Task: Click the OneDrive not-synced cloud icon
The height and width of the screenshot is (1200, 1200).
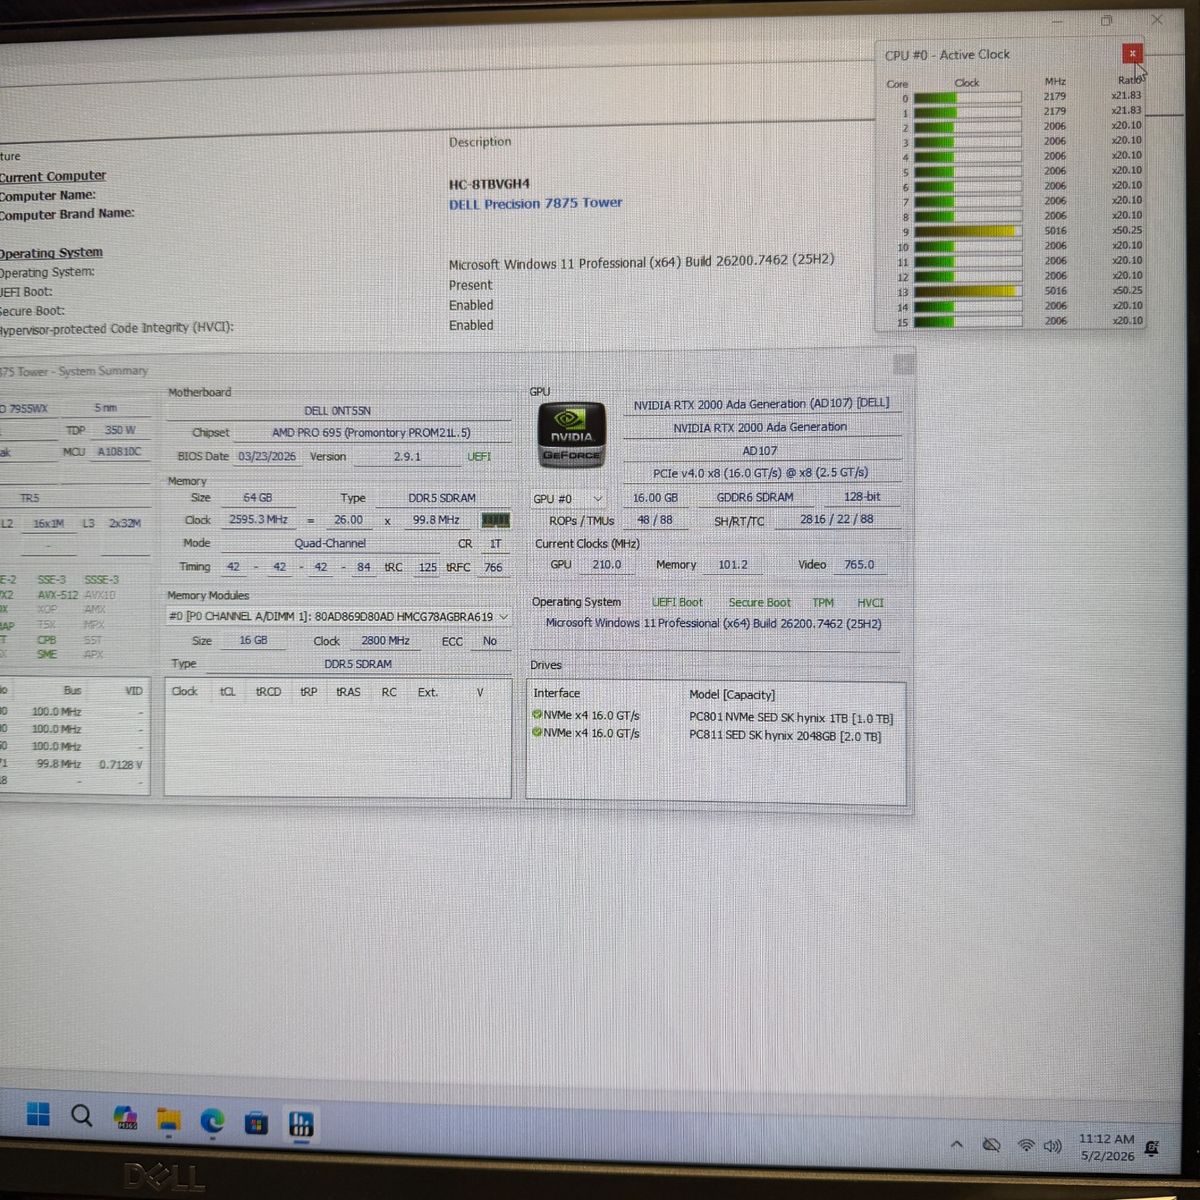Action: [x=991, y=1144]
